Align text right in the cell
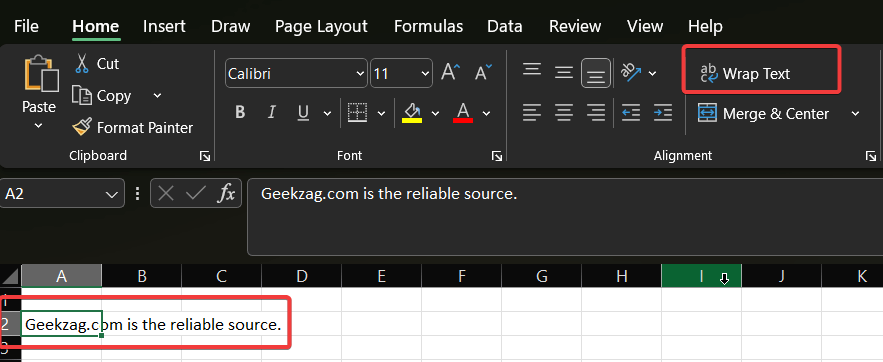This screenshot has height=362, width=883. (x=595, y=113)
